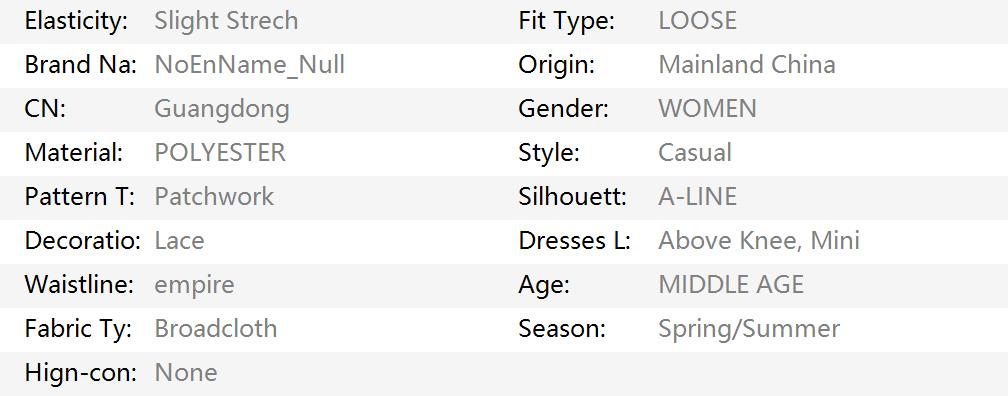
Task: Click the Casual style value
Action: [695, 153]
